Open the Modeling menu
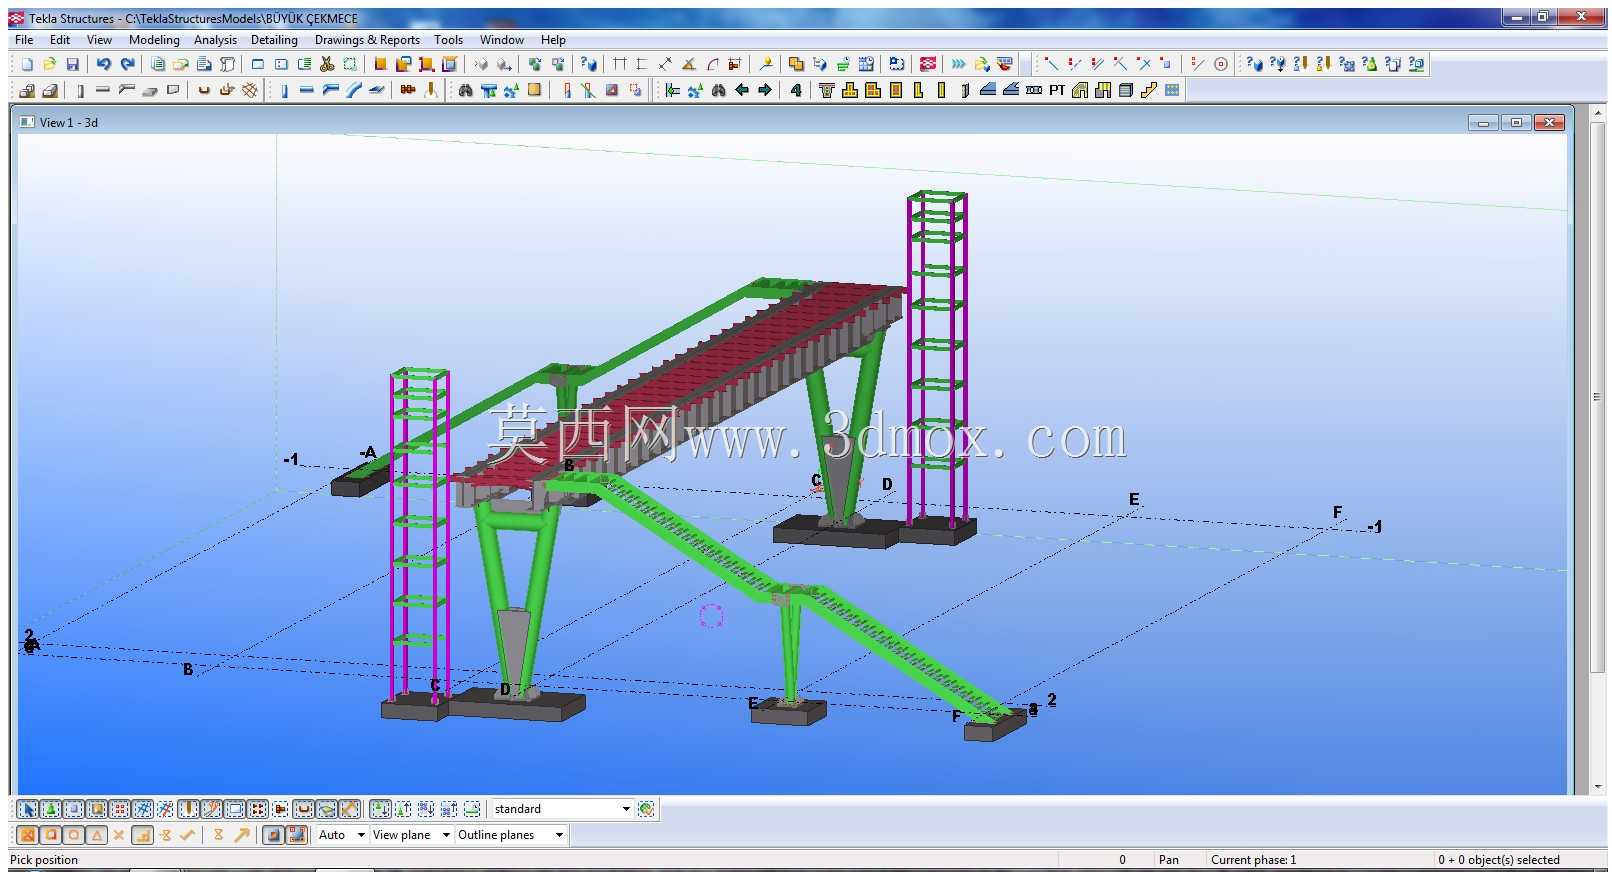 tap(154, 40)
